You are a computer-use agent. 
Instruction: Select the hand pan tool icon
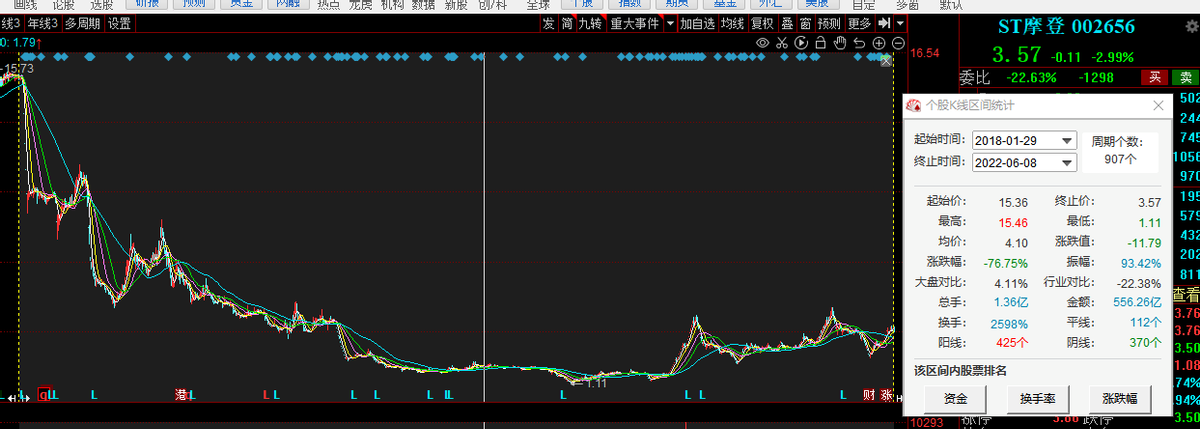coord(840,43)
